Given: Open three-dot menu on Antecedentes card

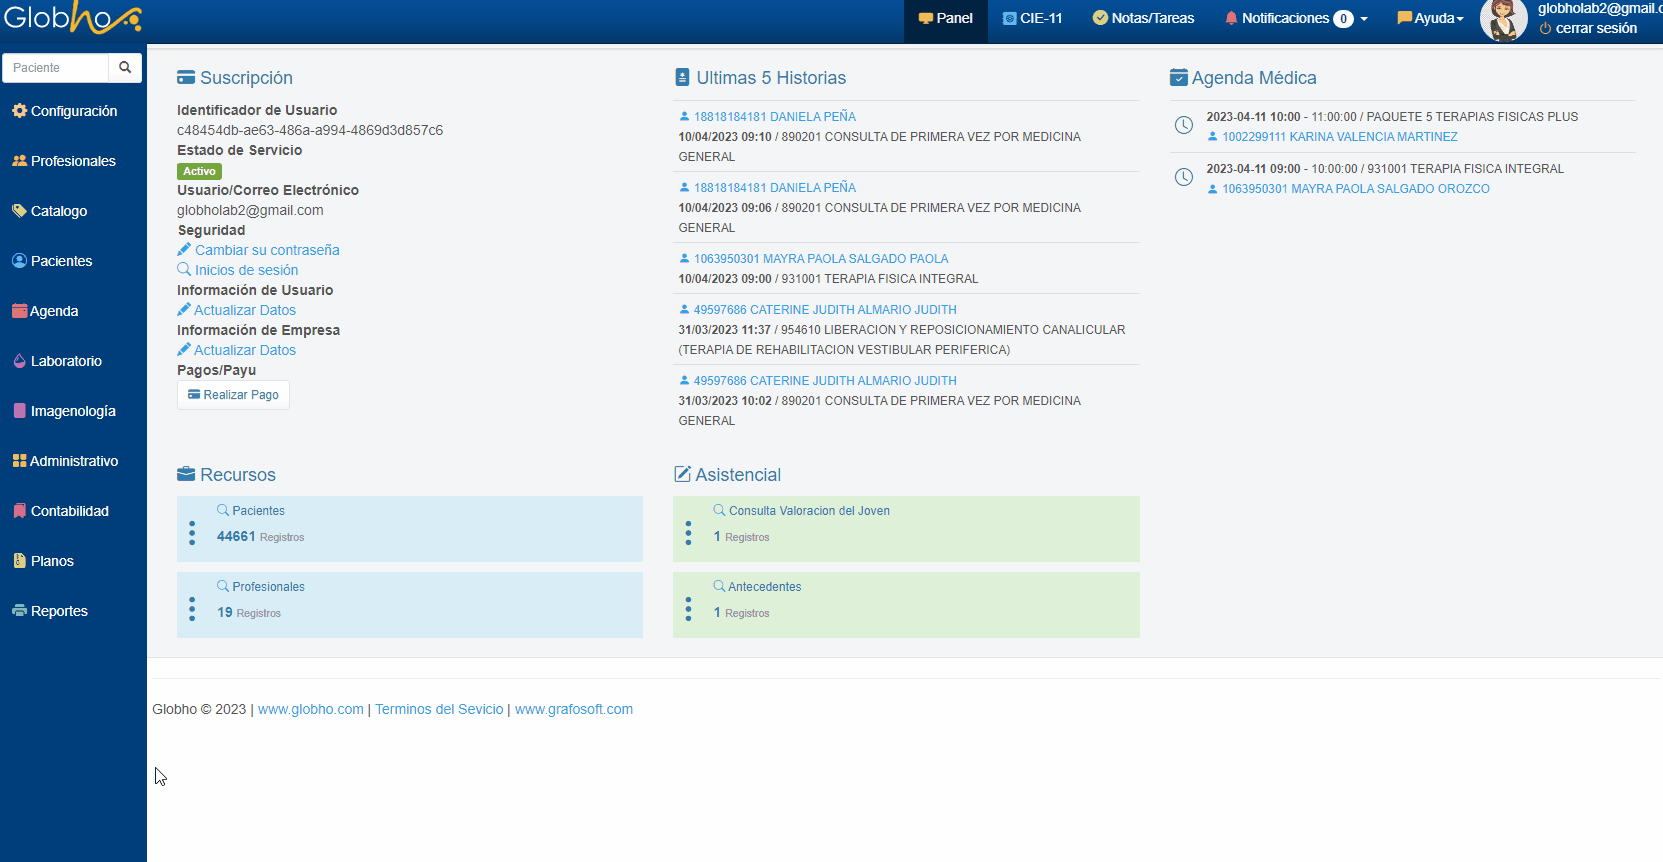Looking at the screenshot, I should point(688,609).
